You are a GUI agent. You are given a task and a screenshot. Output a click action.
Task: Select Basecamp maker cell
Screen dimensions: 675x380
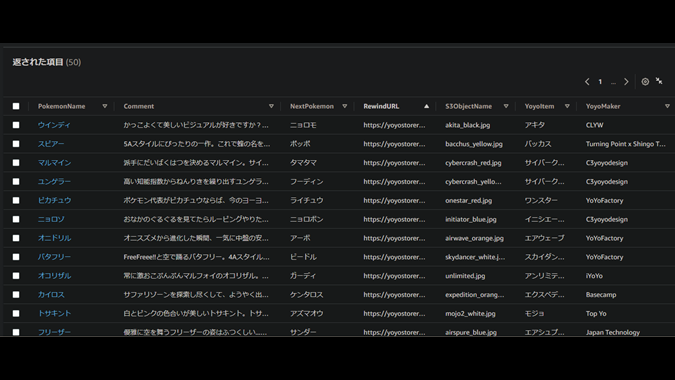click(601, 295)
